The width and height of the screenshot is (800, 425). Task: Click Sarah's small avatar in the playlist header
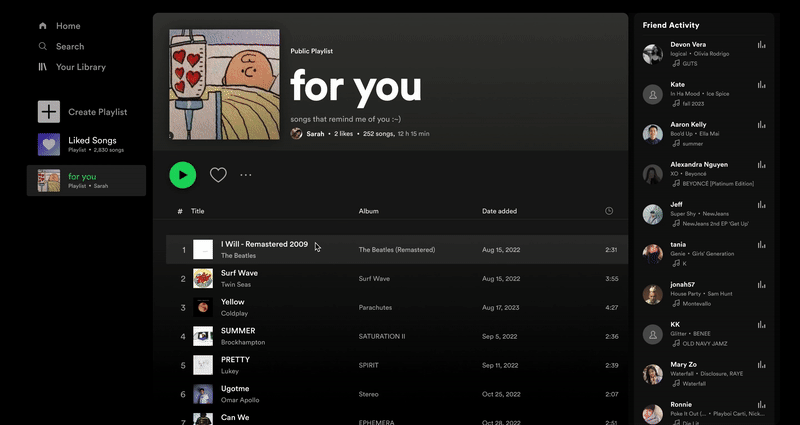296,134
